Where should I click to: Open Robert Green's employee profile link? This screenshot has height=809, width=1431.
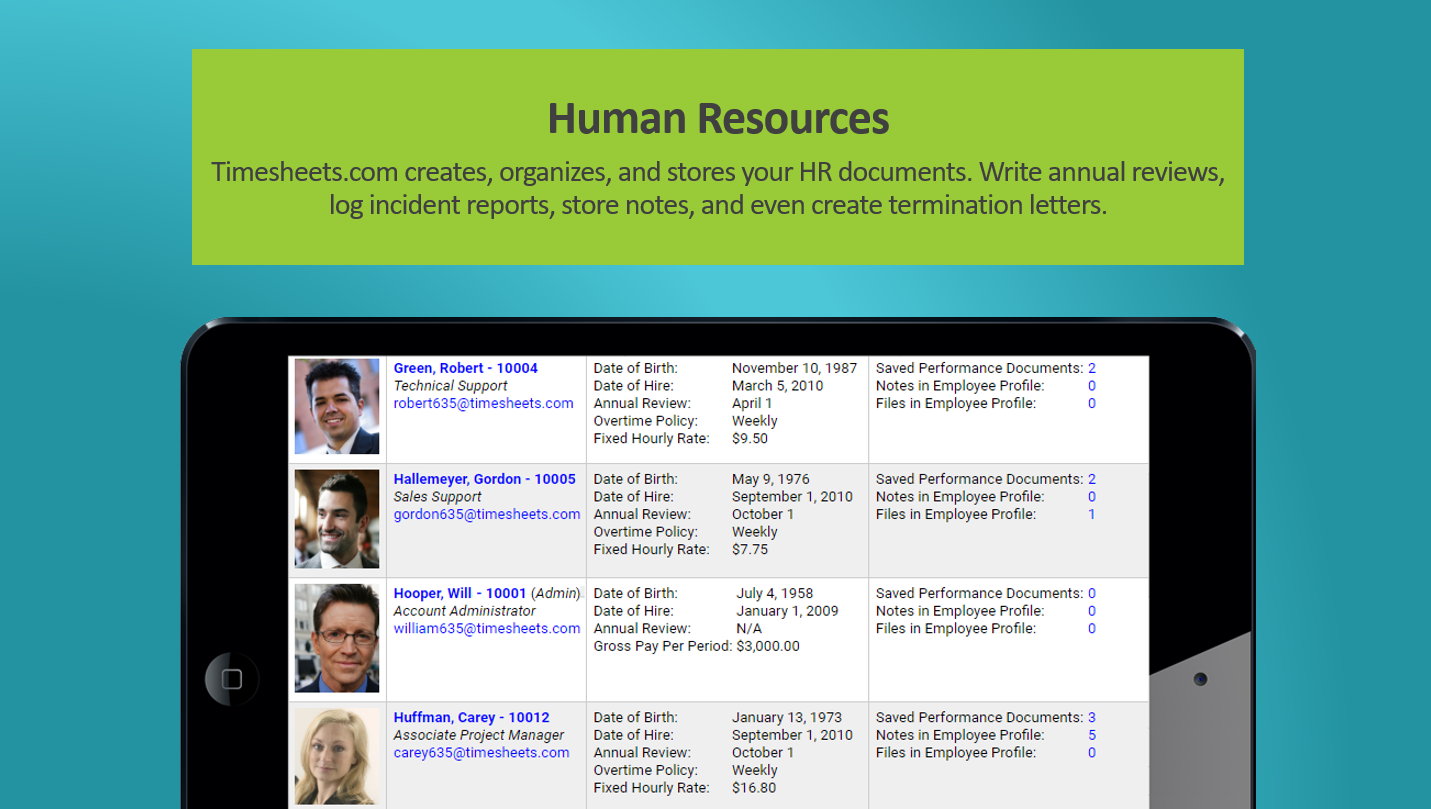[464, 367]
